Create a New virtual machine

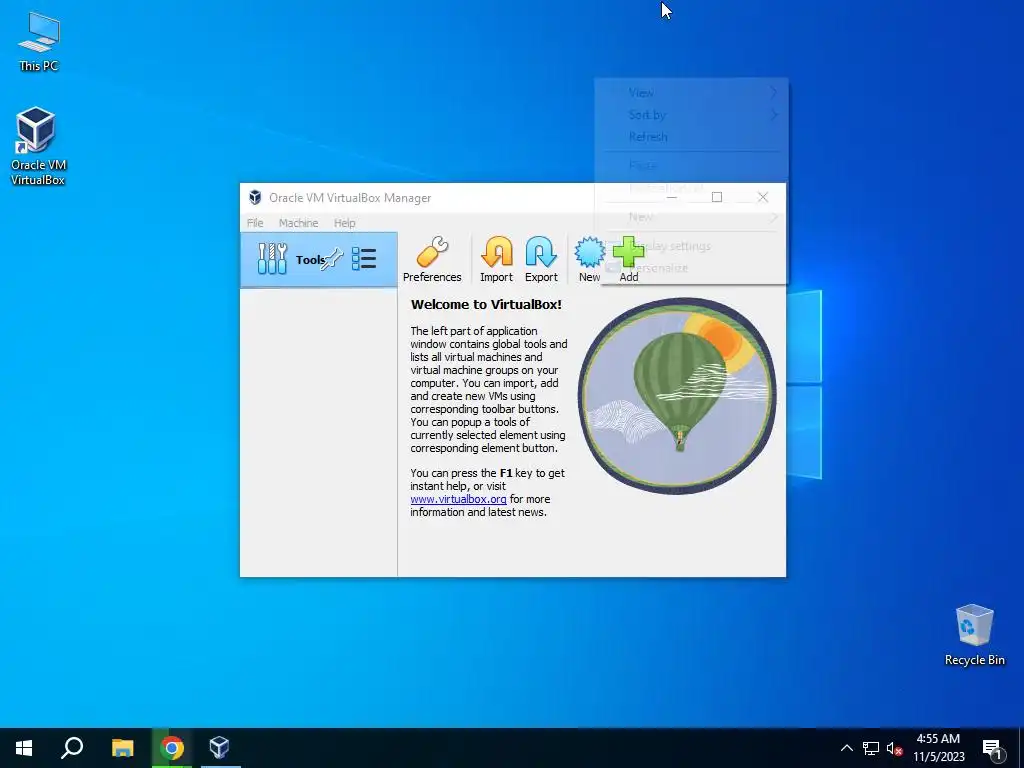589,259
